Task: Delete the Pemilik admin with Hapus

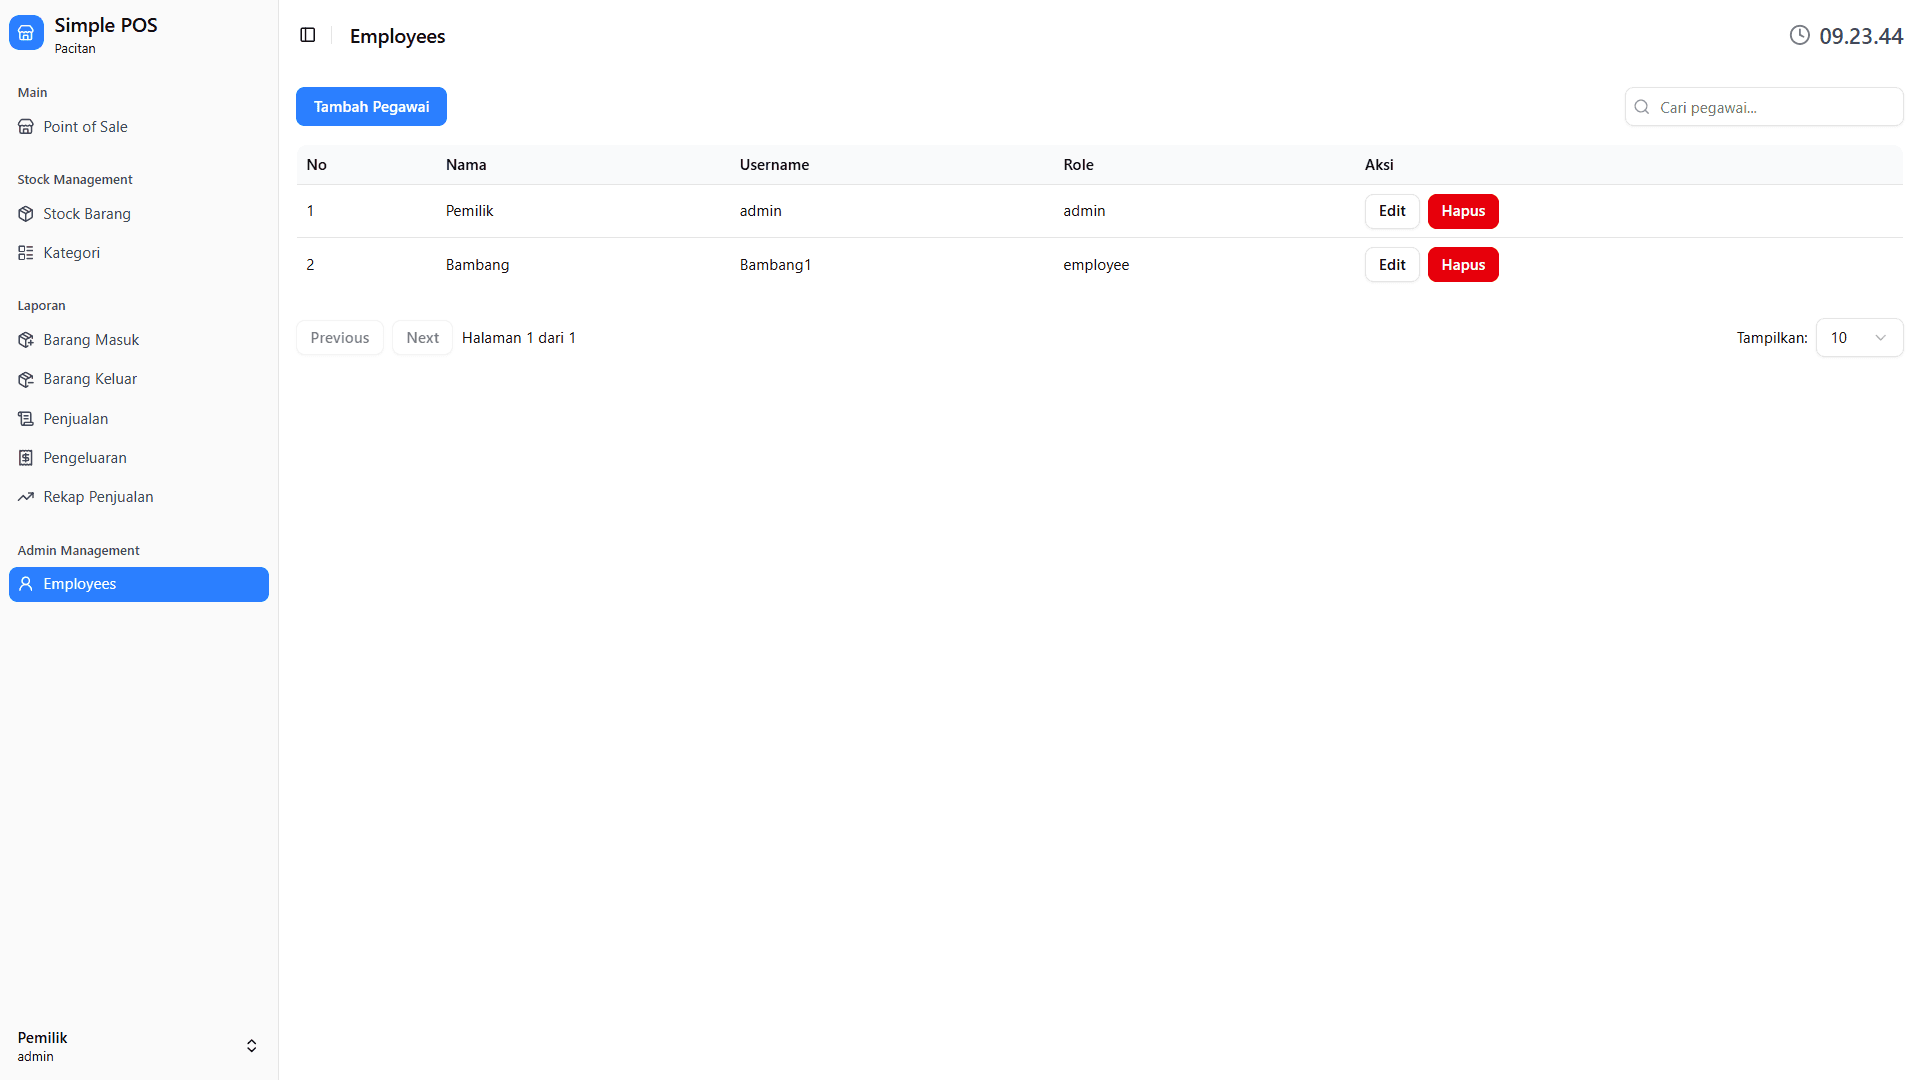Action: pyautogui.click(x=1462, y=211)
